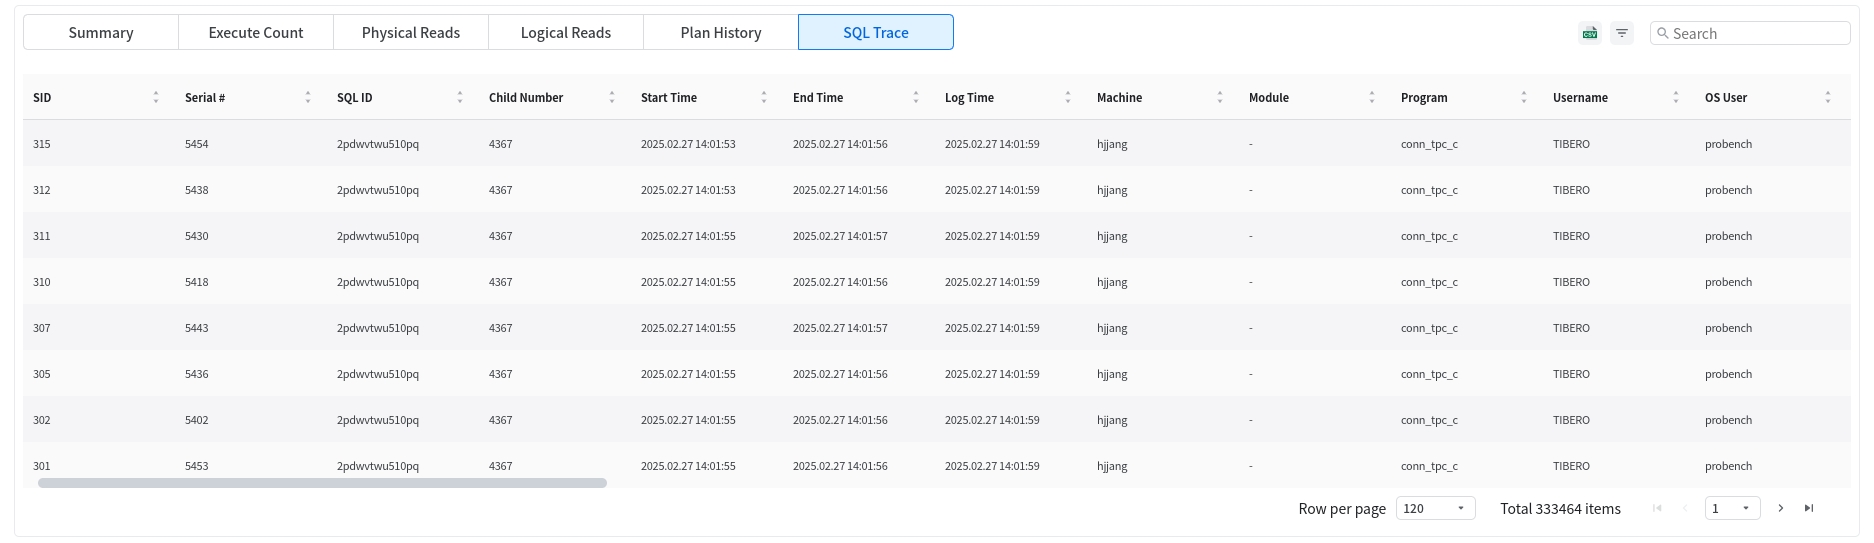
Task: Click the horizontal table scrollbar
Action: coord(322,483)
